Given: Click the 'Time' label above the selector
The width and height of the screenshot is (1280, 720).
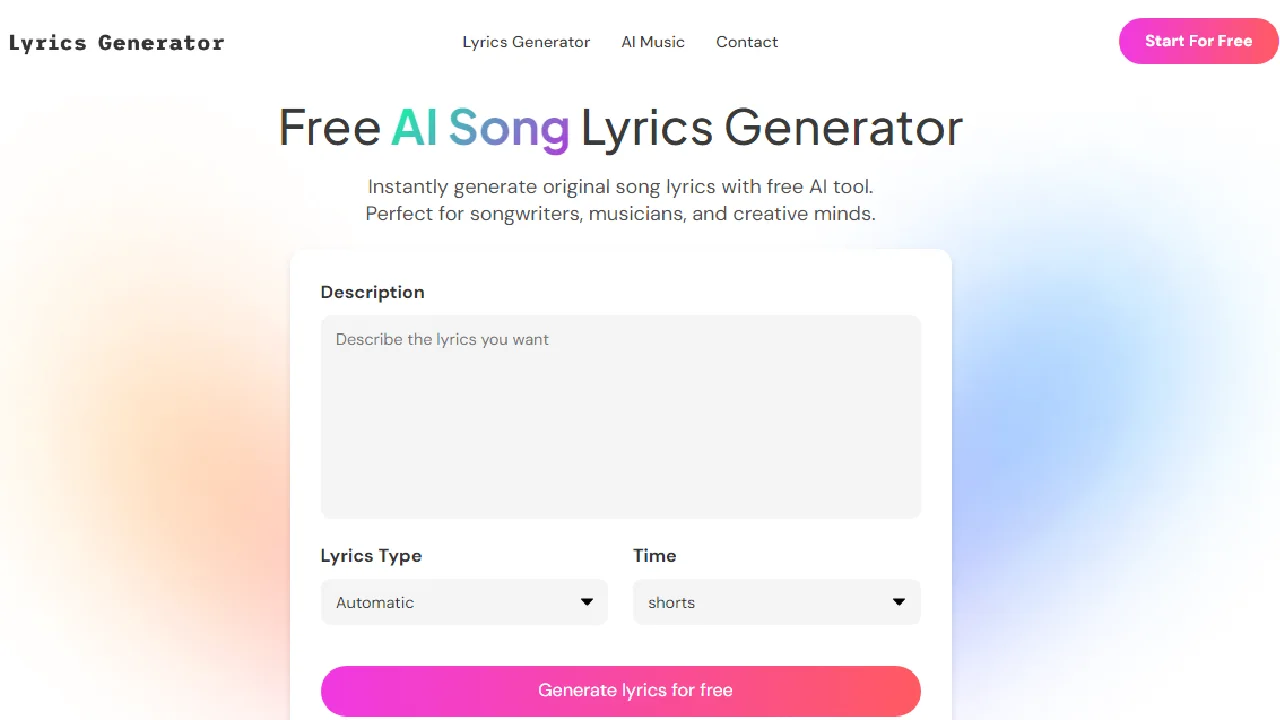Looking at the screenshot, I should coord(655,556).
